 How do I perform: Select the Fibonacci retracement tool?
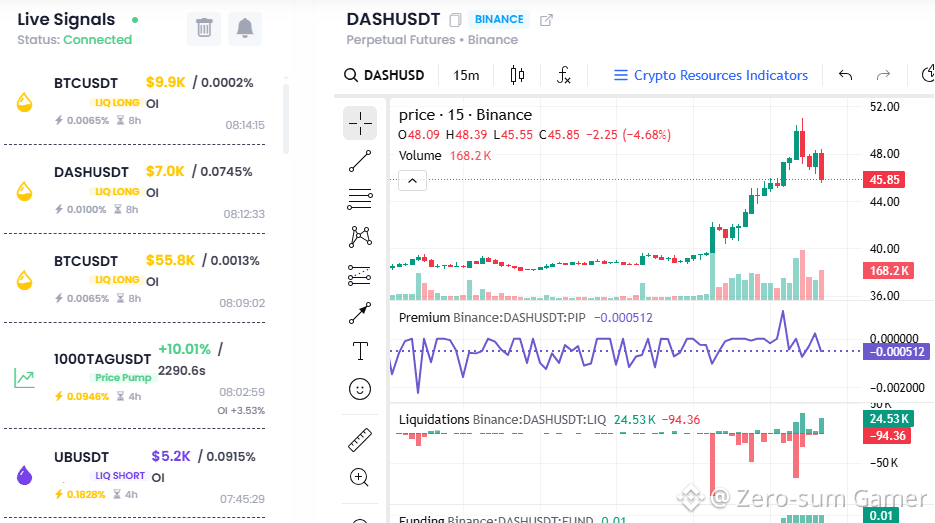point(360,199)
